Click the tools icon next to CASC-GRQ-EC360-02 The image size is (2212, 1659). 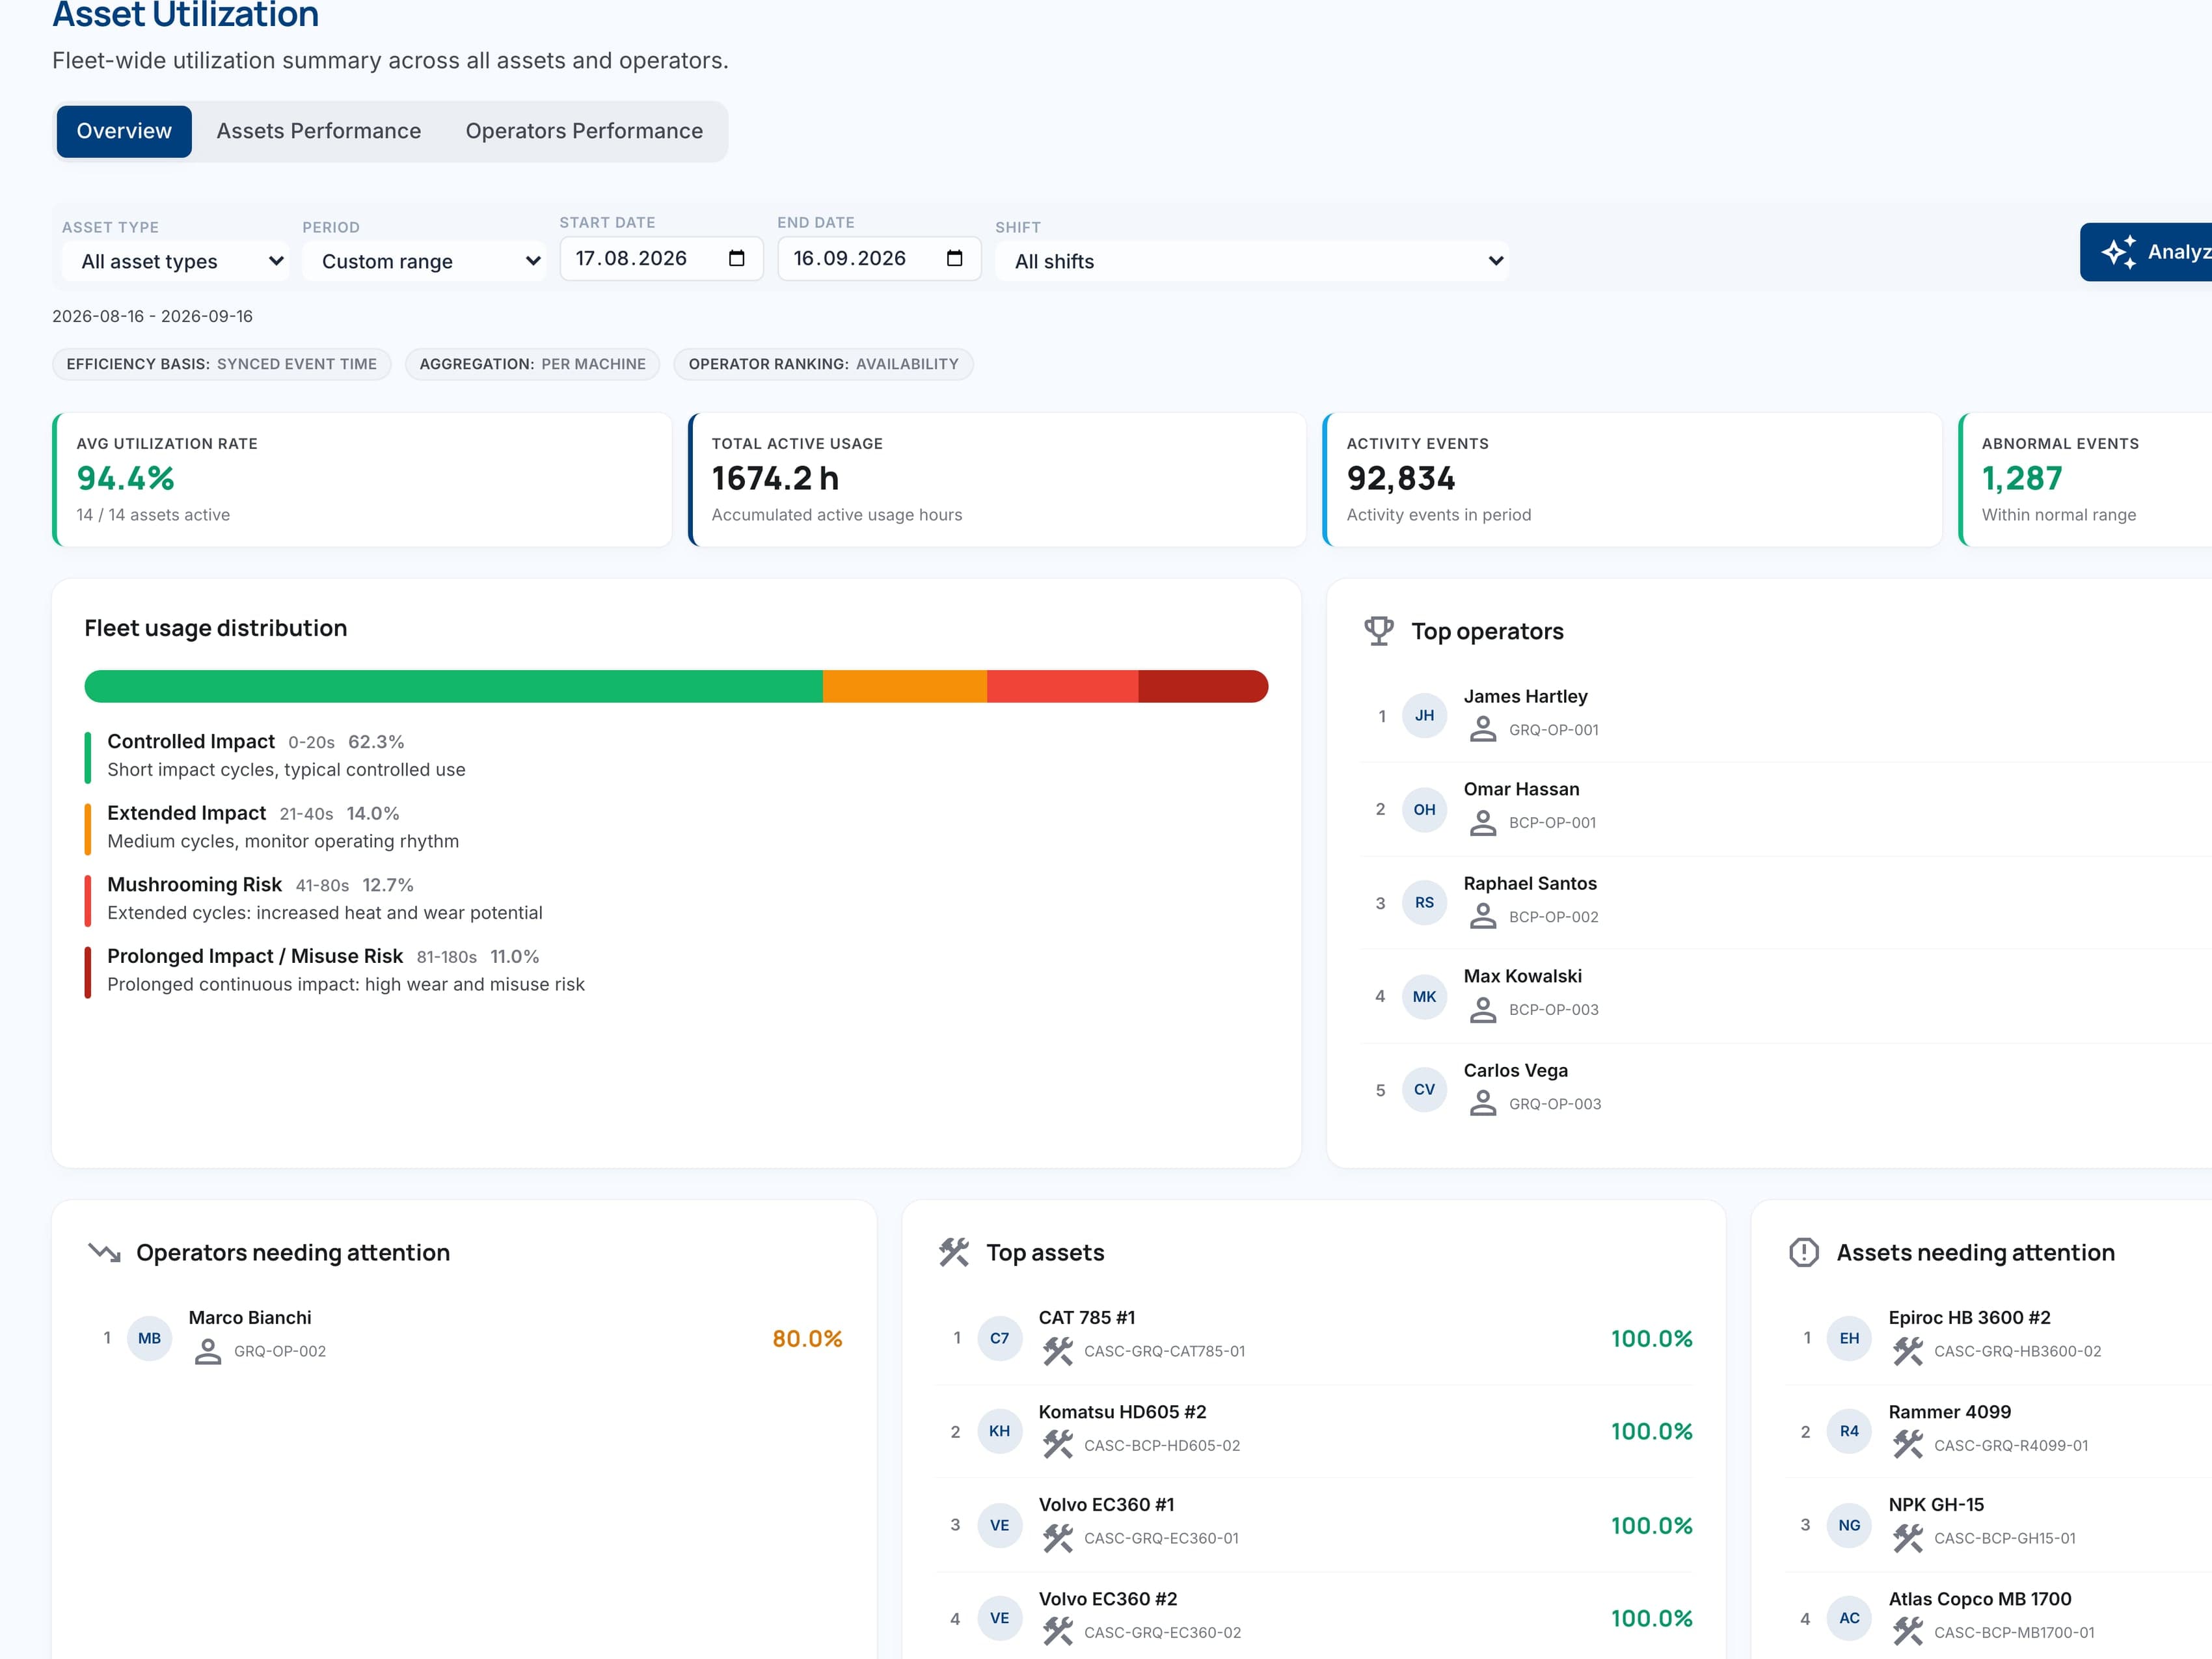point(1058,1632)
